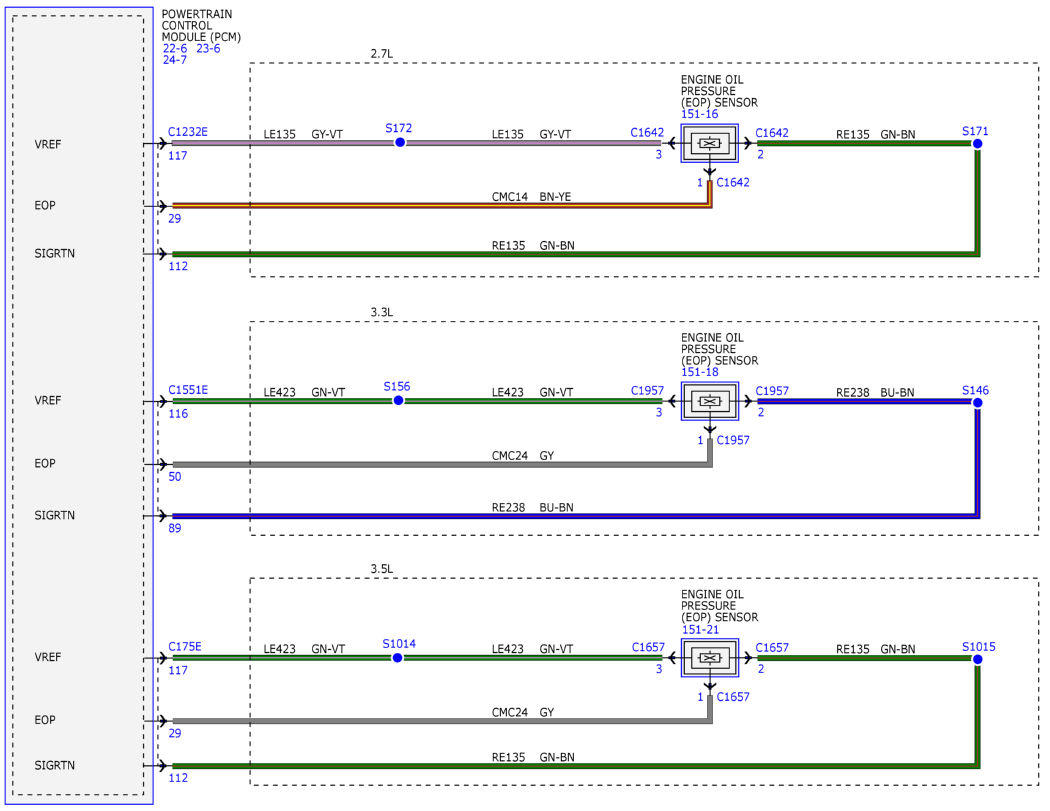Click the 2.7L section heading
The width and height of the screenshot is (1050, 811).
click(x=382, y=54)
